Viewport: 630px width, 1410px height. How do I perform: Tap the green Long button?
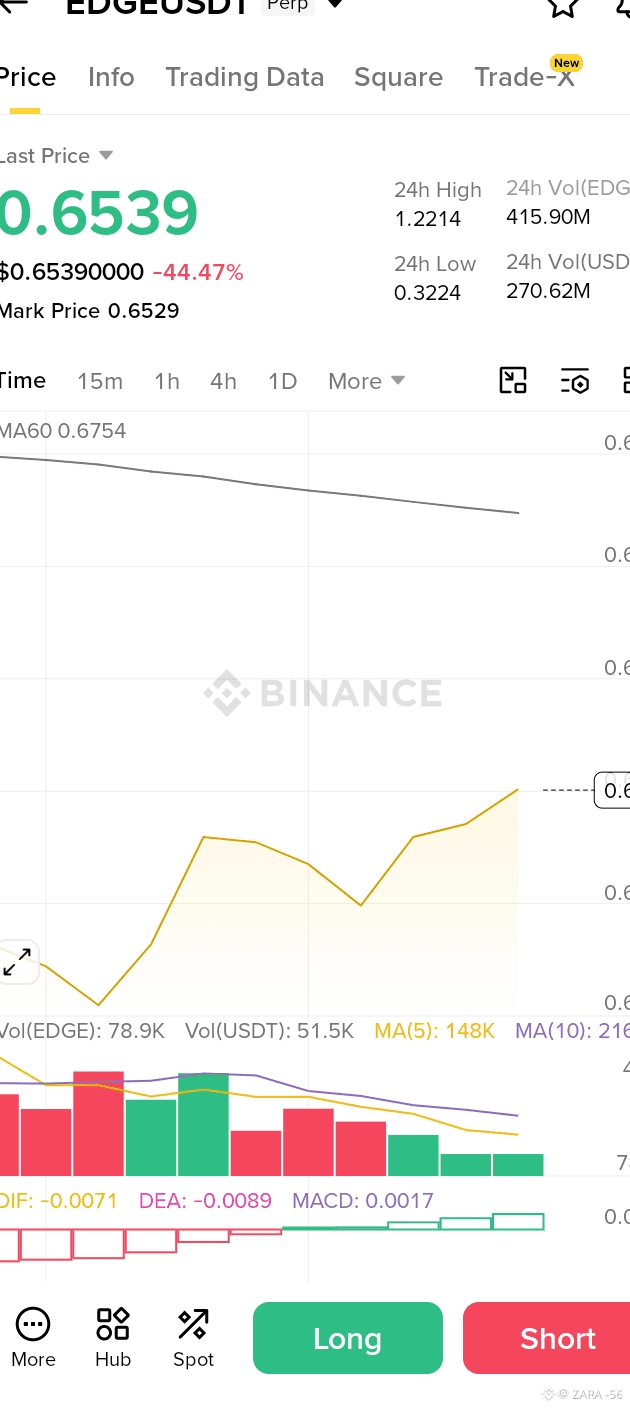coord(348,1338)
